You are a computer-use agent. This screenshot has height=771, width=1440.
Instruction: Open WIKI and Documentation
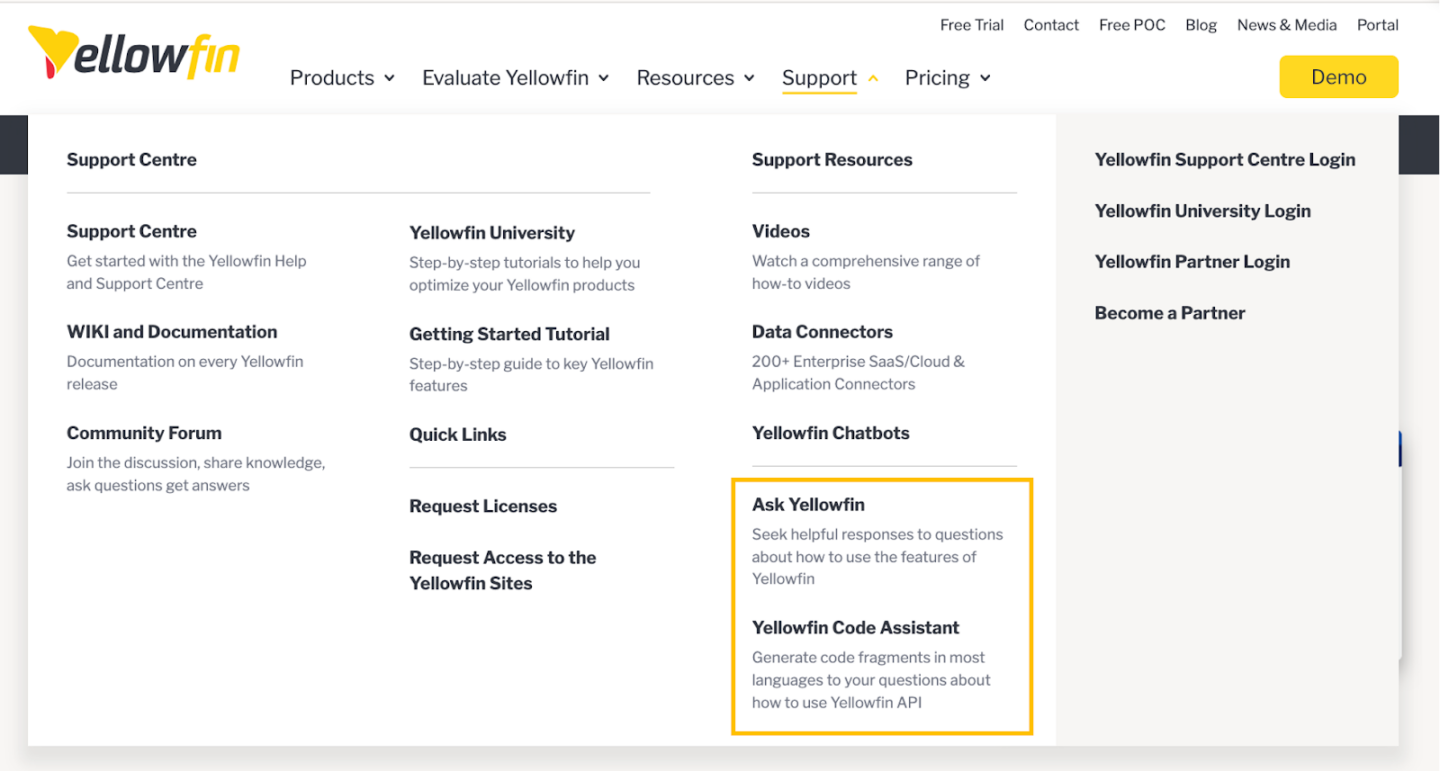(171, 331)
